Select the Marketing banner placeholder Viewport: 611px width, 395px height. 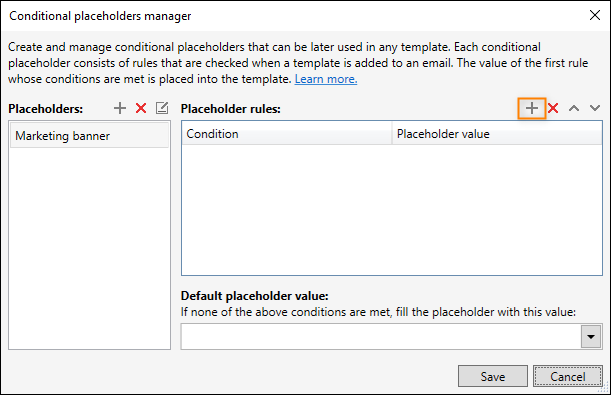pyautogui.click(x=89, y=136)
